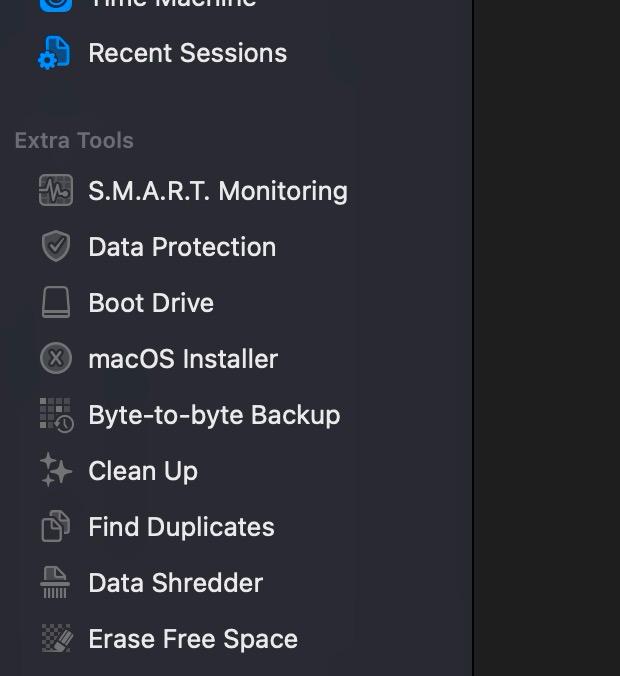Select the S.M.A.R.T. Monitoring text label
Viewport: 620px width, 676px height.
tap(217, 191)
